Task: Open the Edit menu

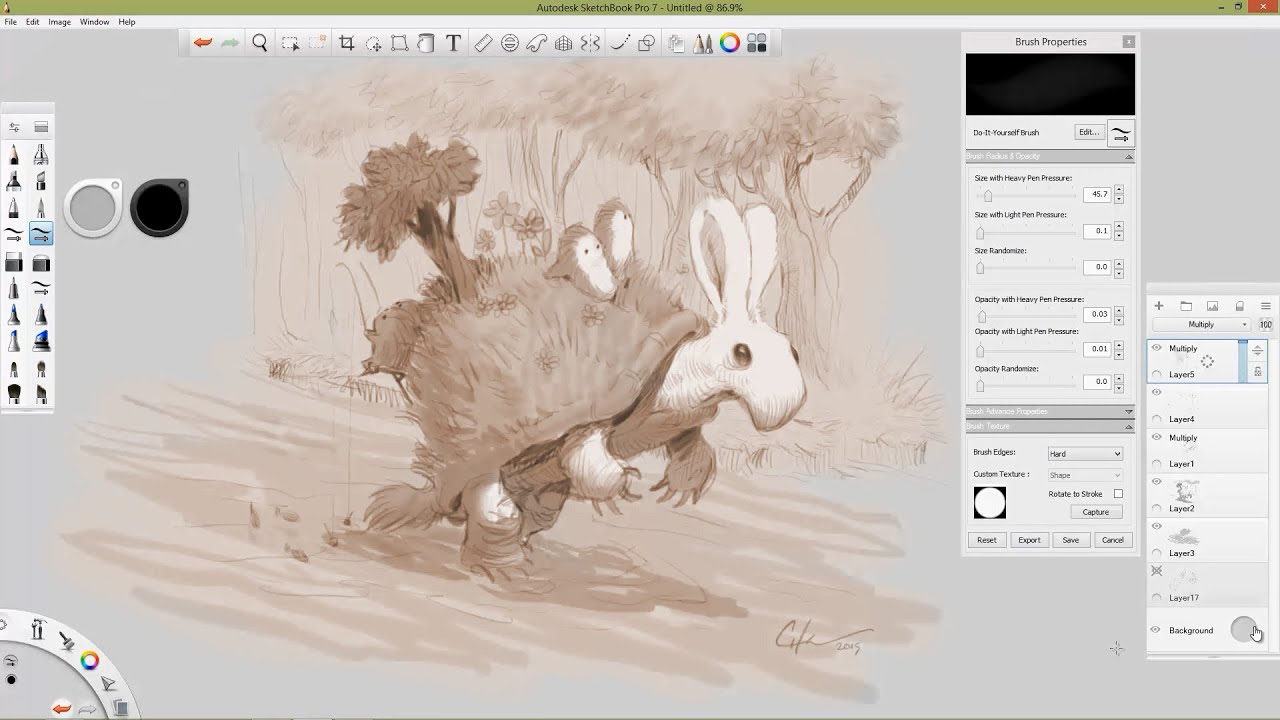Action: 33,22
